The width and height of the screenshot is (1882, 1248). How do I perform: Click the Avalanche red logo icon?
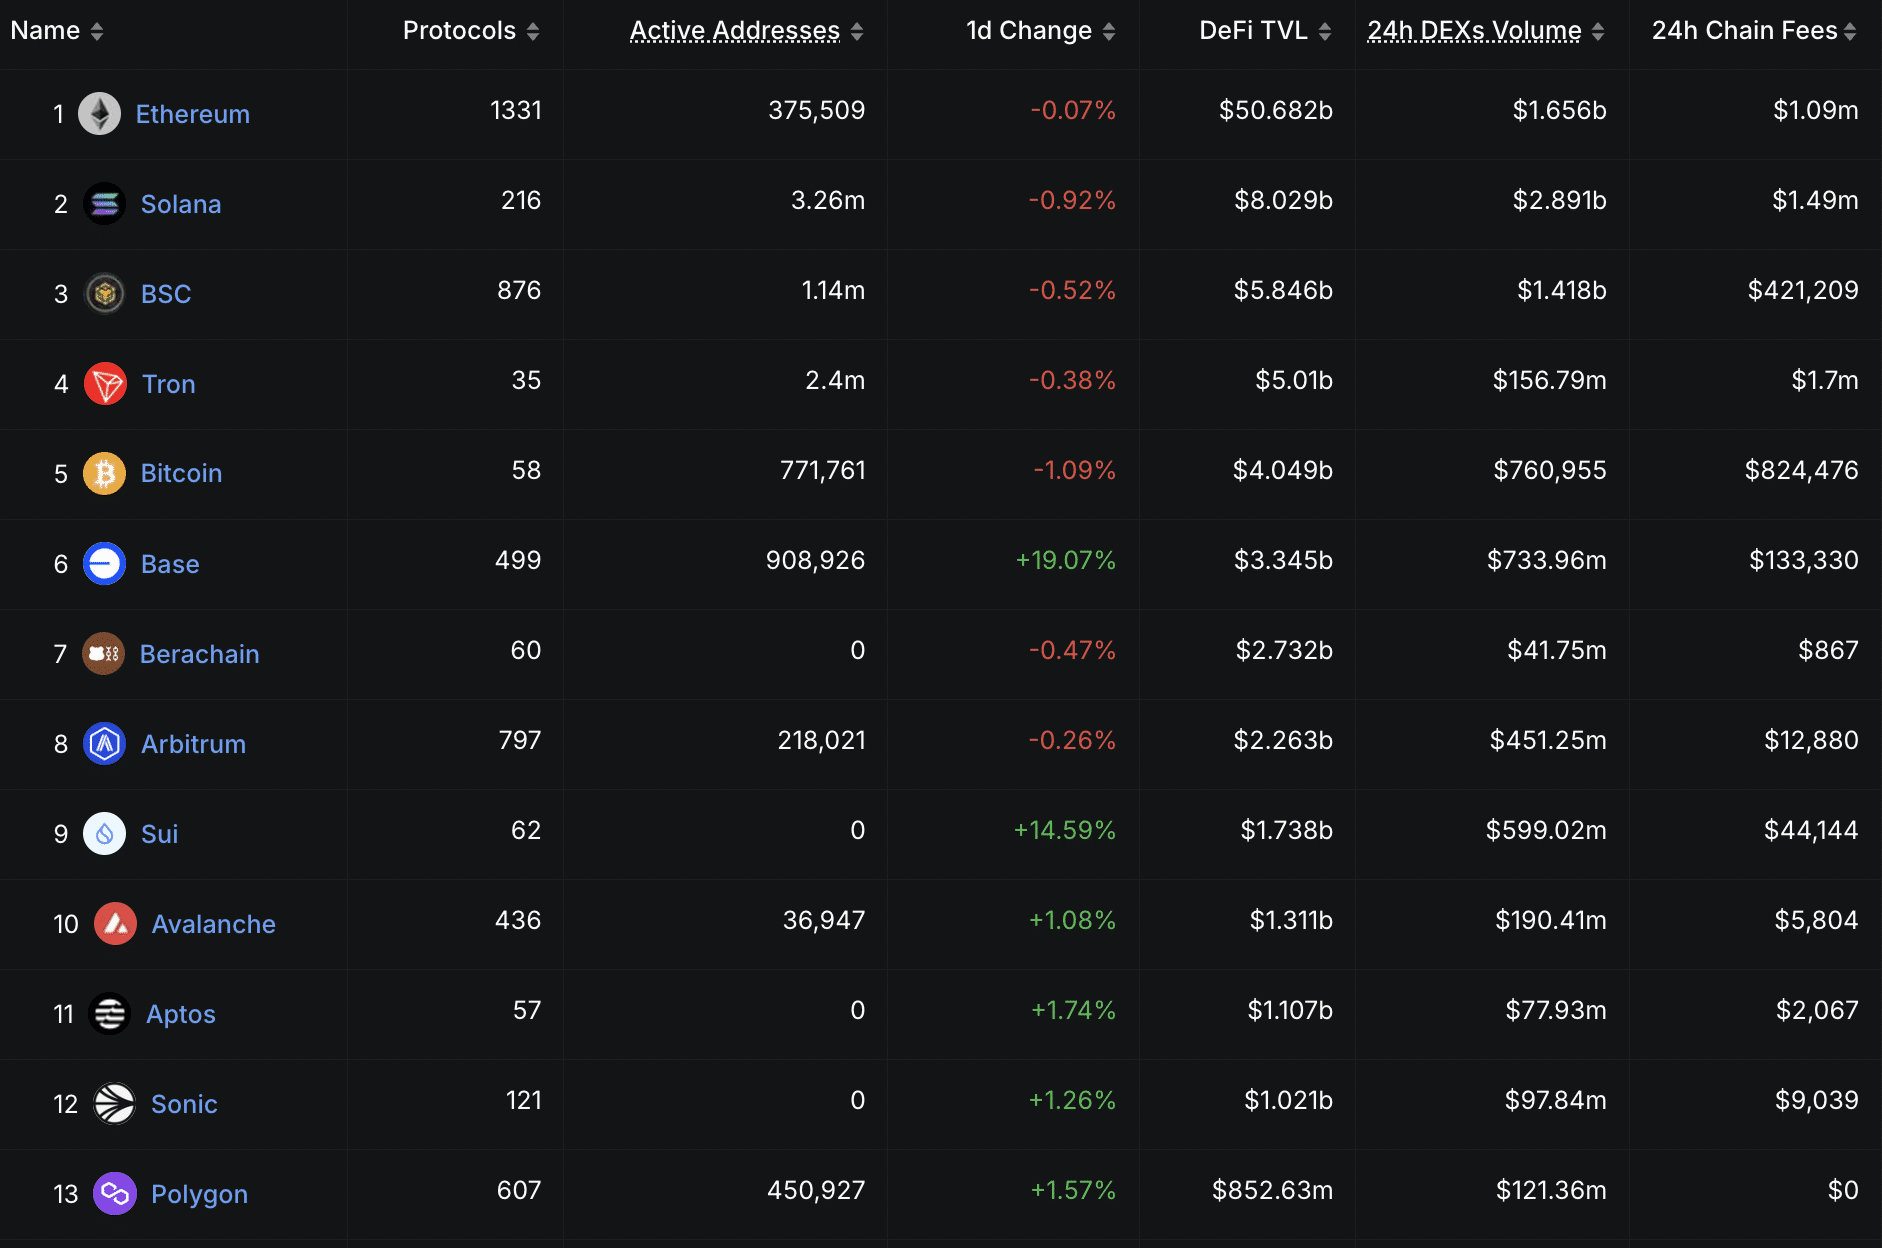[x=115, y=924]
